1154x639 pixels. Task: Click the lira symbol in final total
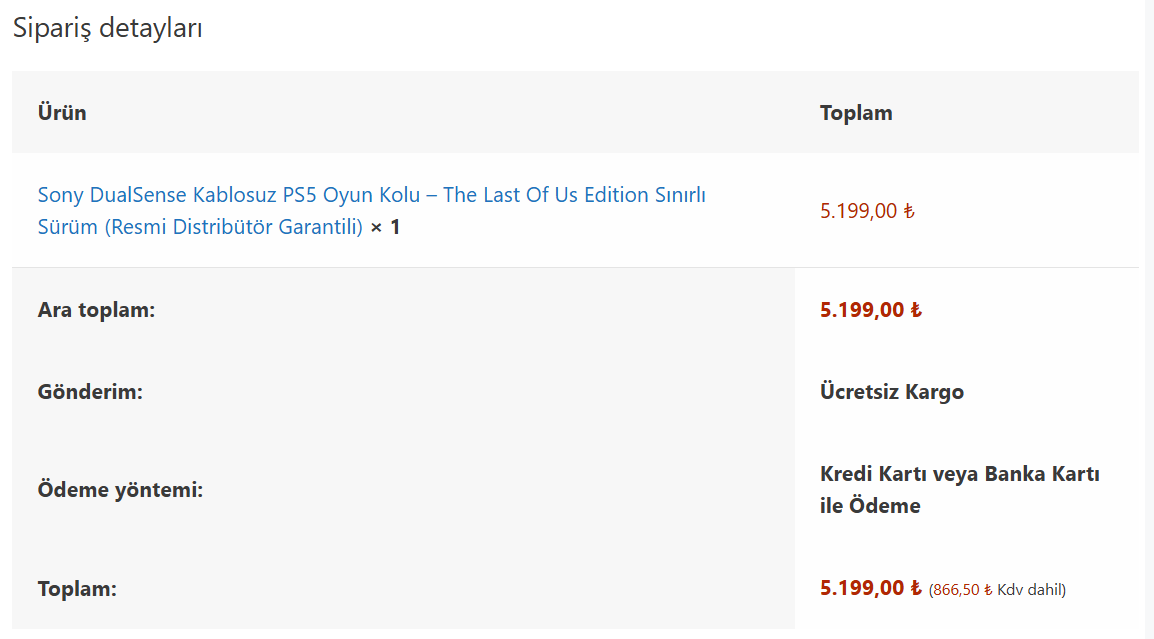coord(916,588)
